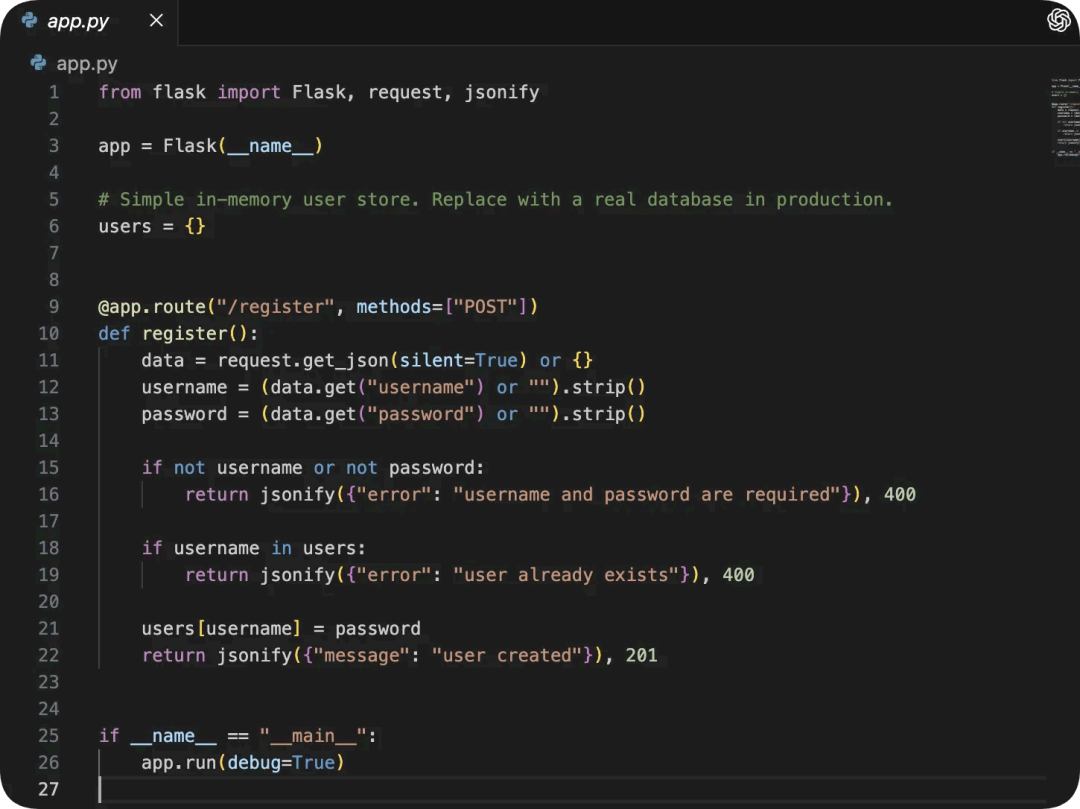Click "if username in users:" line
The height and width of the screenshot is (809, 1080).
(253, 548)
